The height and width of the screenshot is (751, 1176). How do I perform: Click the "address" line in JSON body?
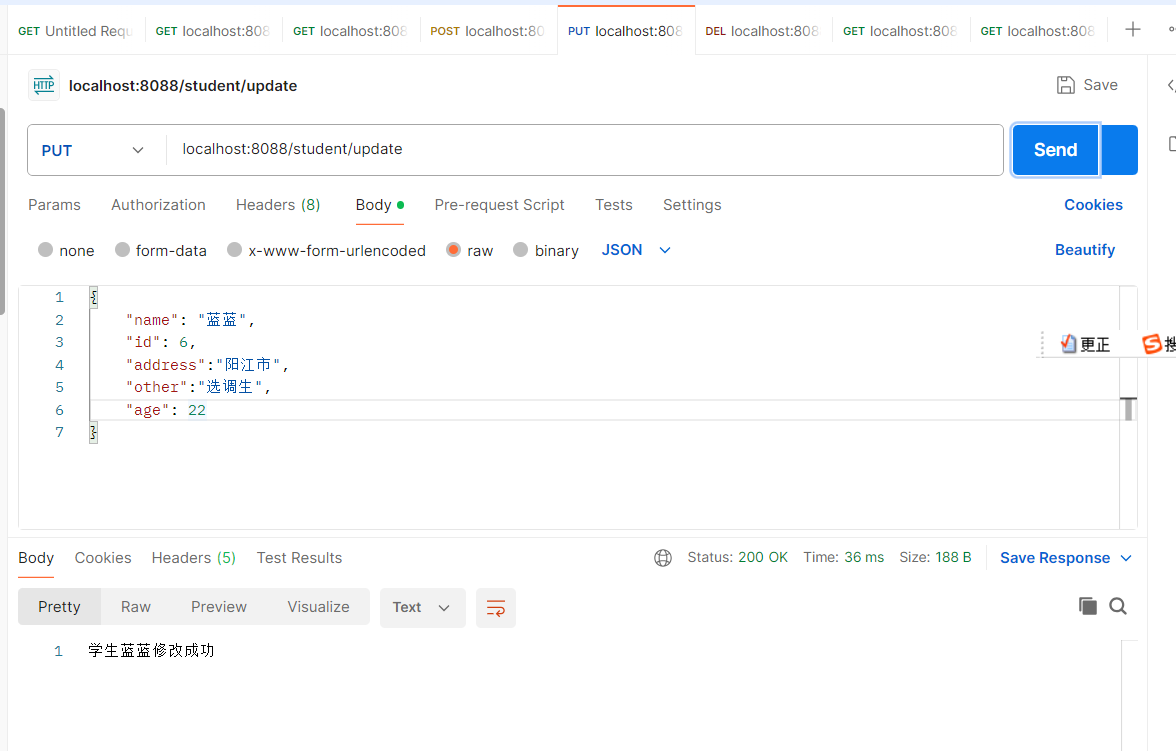pyautogui.click(x=207, y=365)
